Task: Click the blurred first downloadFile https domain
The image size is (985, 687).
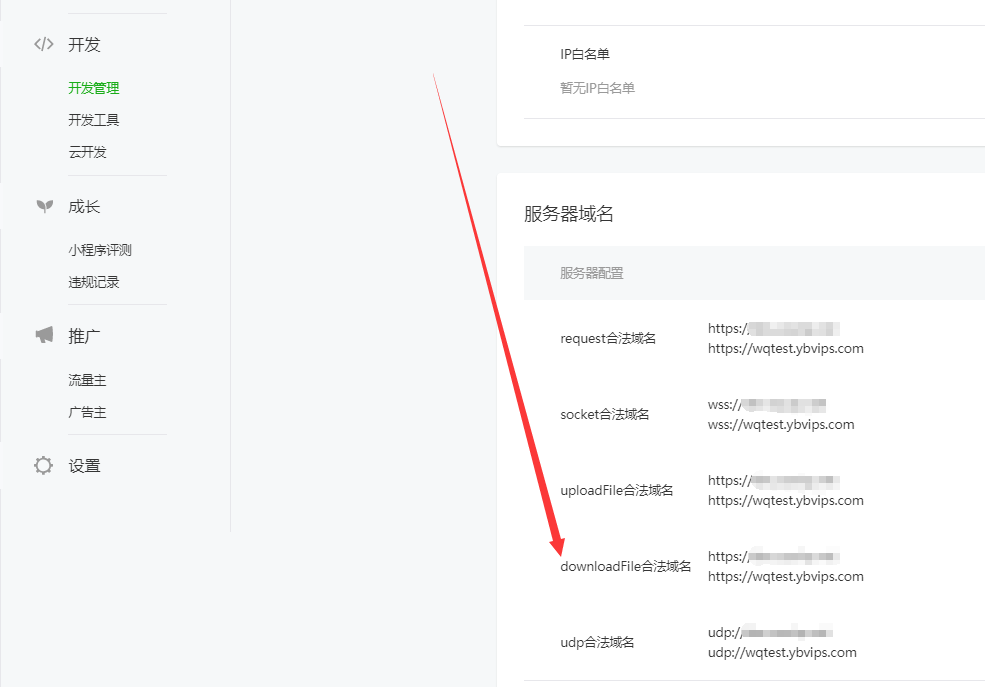Action: pyautogui.click(x=774, y=556)
